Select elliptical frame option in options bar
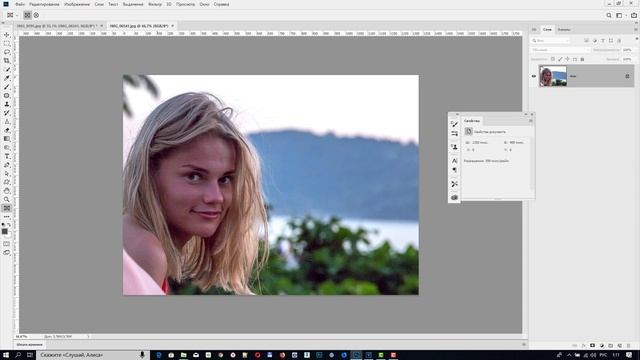This screenshot has height=360, width=640. tap(36, 15)
